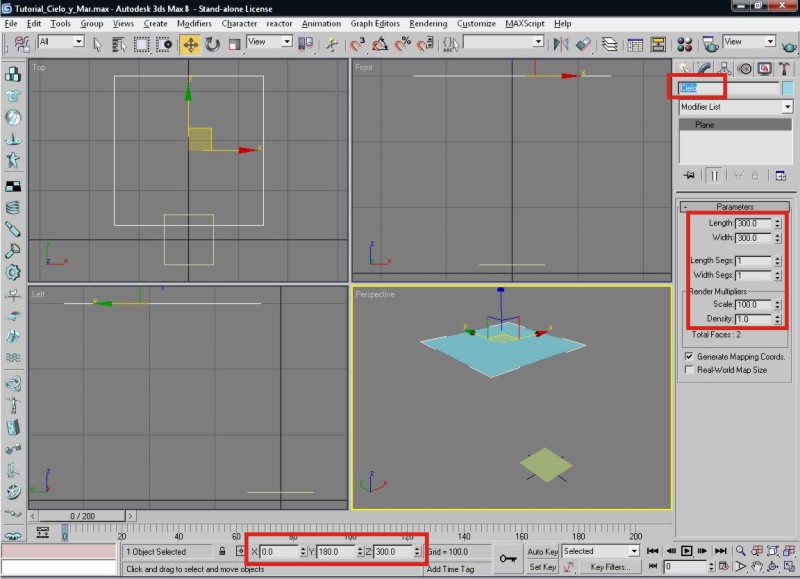
Task: Switch to Modify command panel tab
Action: click(704, 68)
